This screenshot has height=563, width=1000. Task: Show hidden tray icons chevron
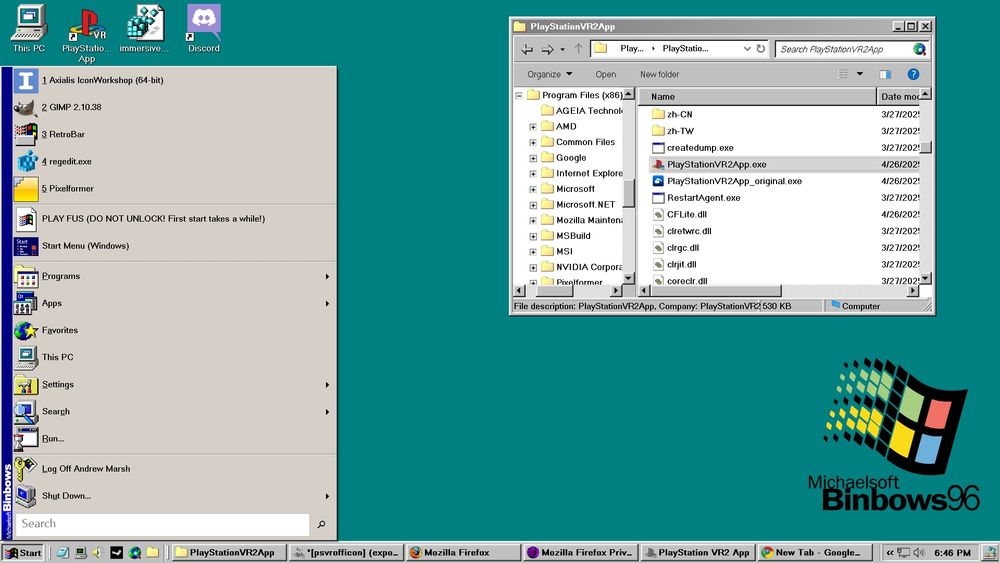pyautogui.click(x=889, y=553)
